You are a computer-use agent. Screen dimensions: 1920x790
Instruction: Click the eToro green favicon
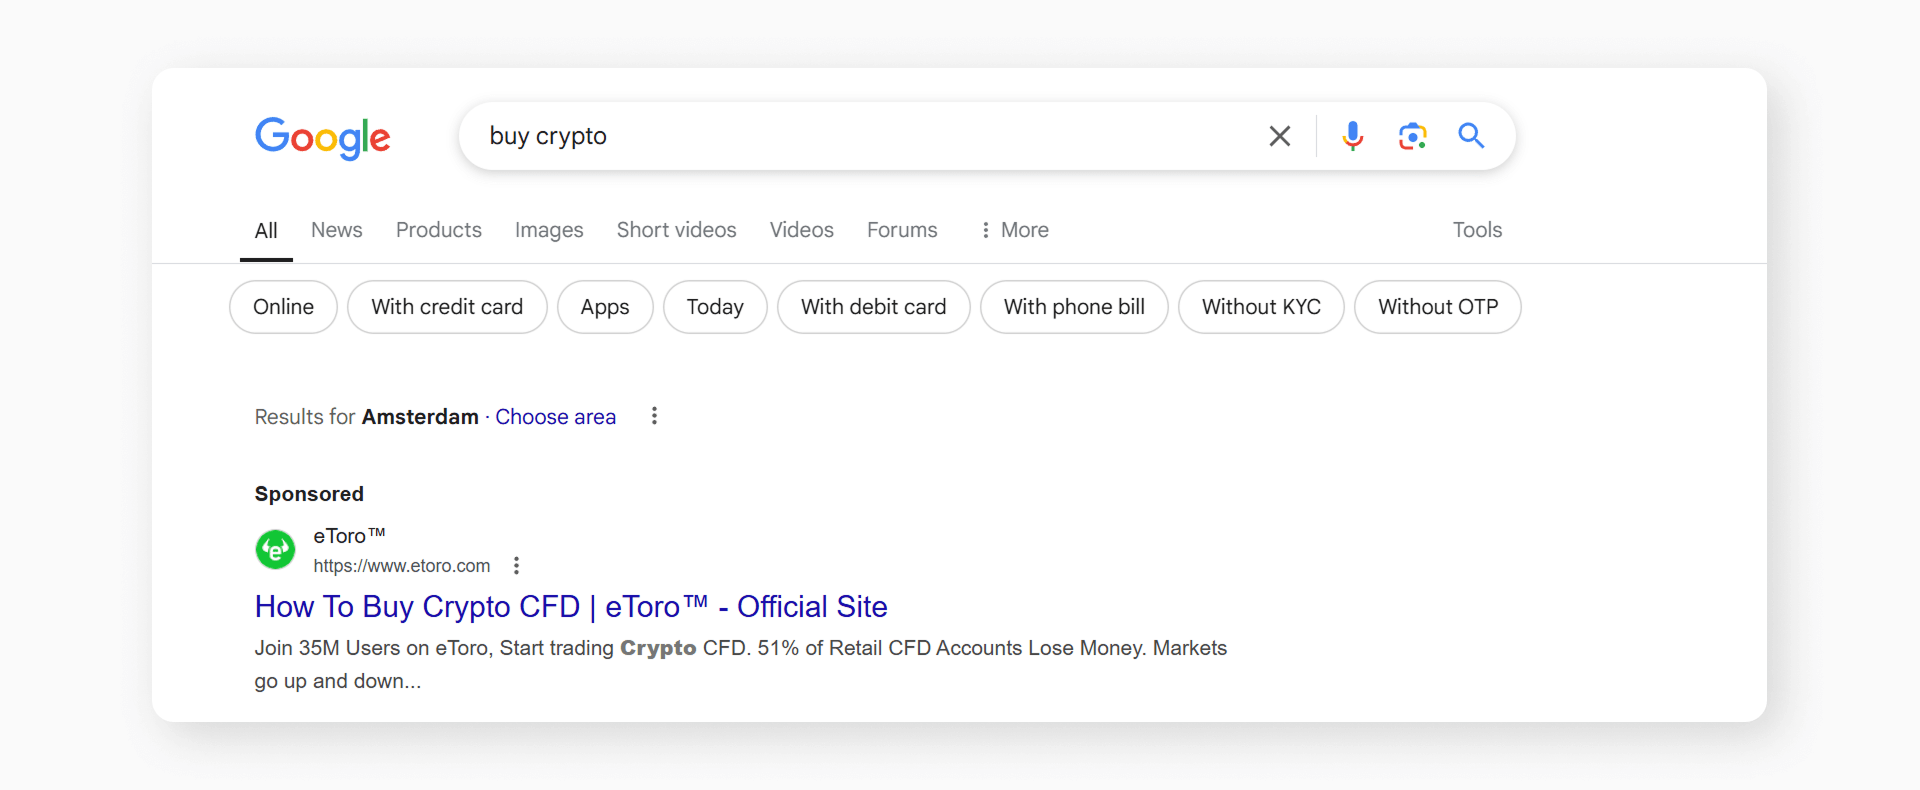[275, 549]
